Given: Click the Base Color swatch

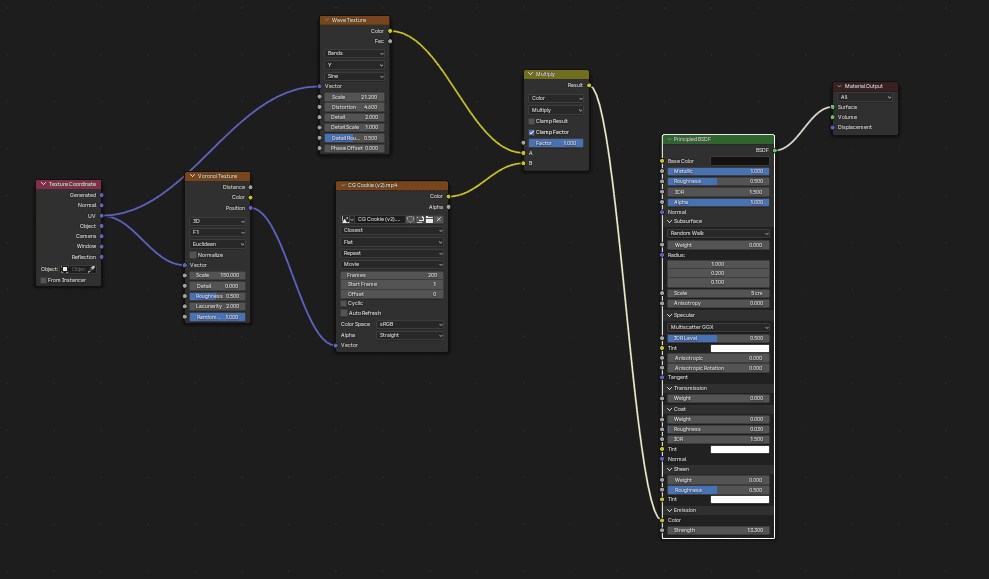Looking at the screenshot, I should click(739, 161).
